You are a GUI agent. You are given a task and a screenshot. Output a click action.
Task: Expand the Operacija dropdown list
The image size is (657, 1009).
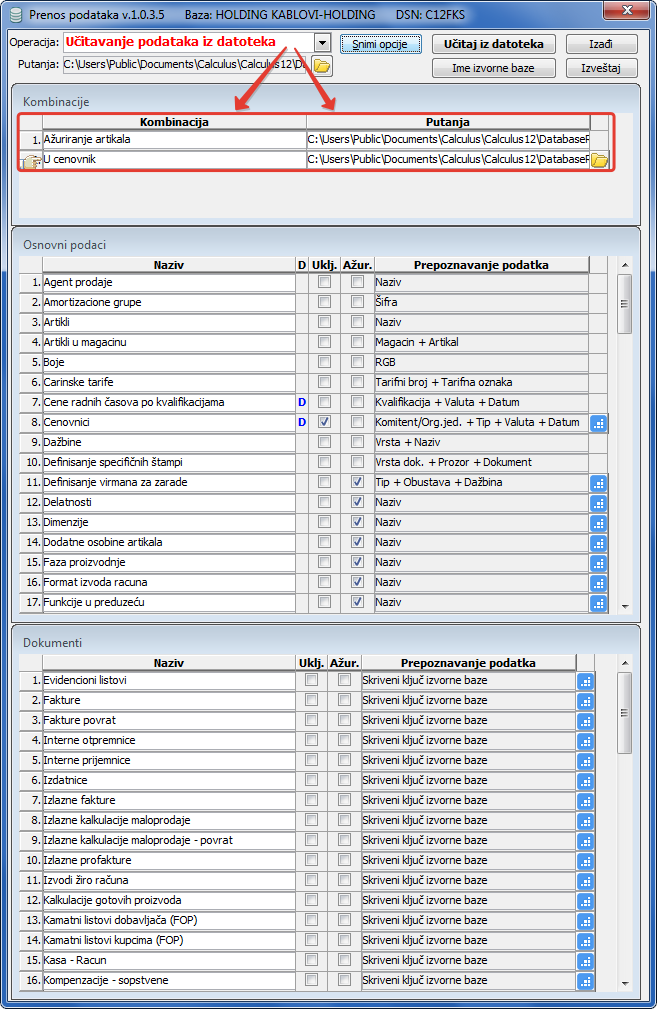[x=321, y=43]
